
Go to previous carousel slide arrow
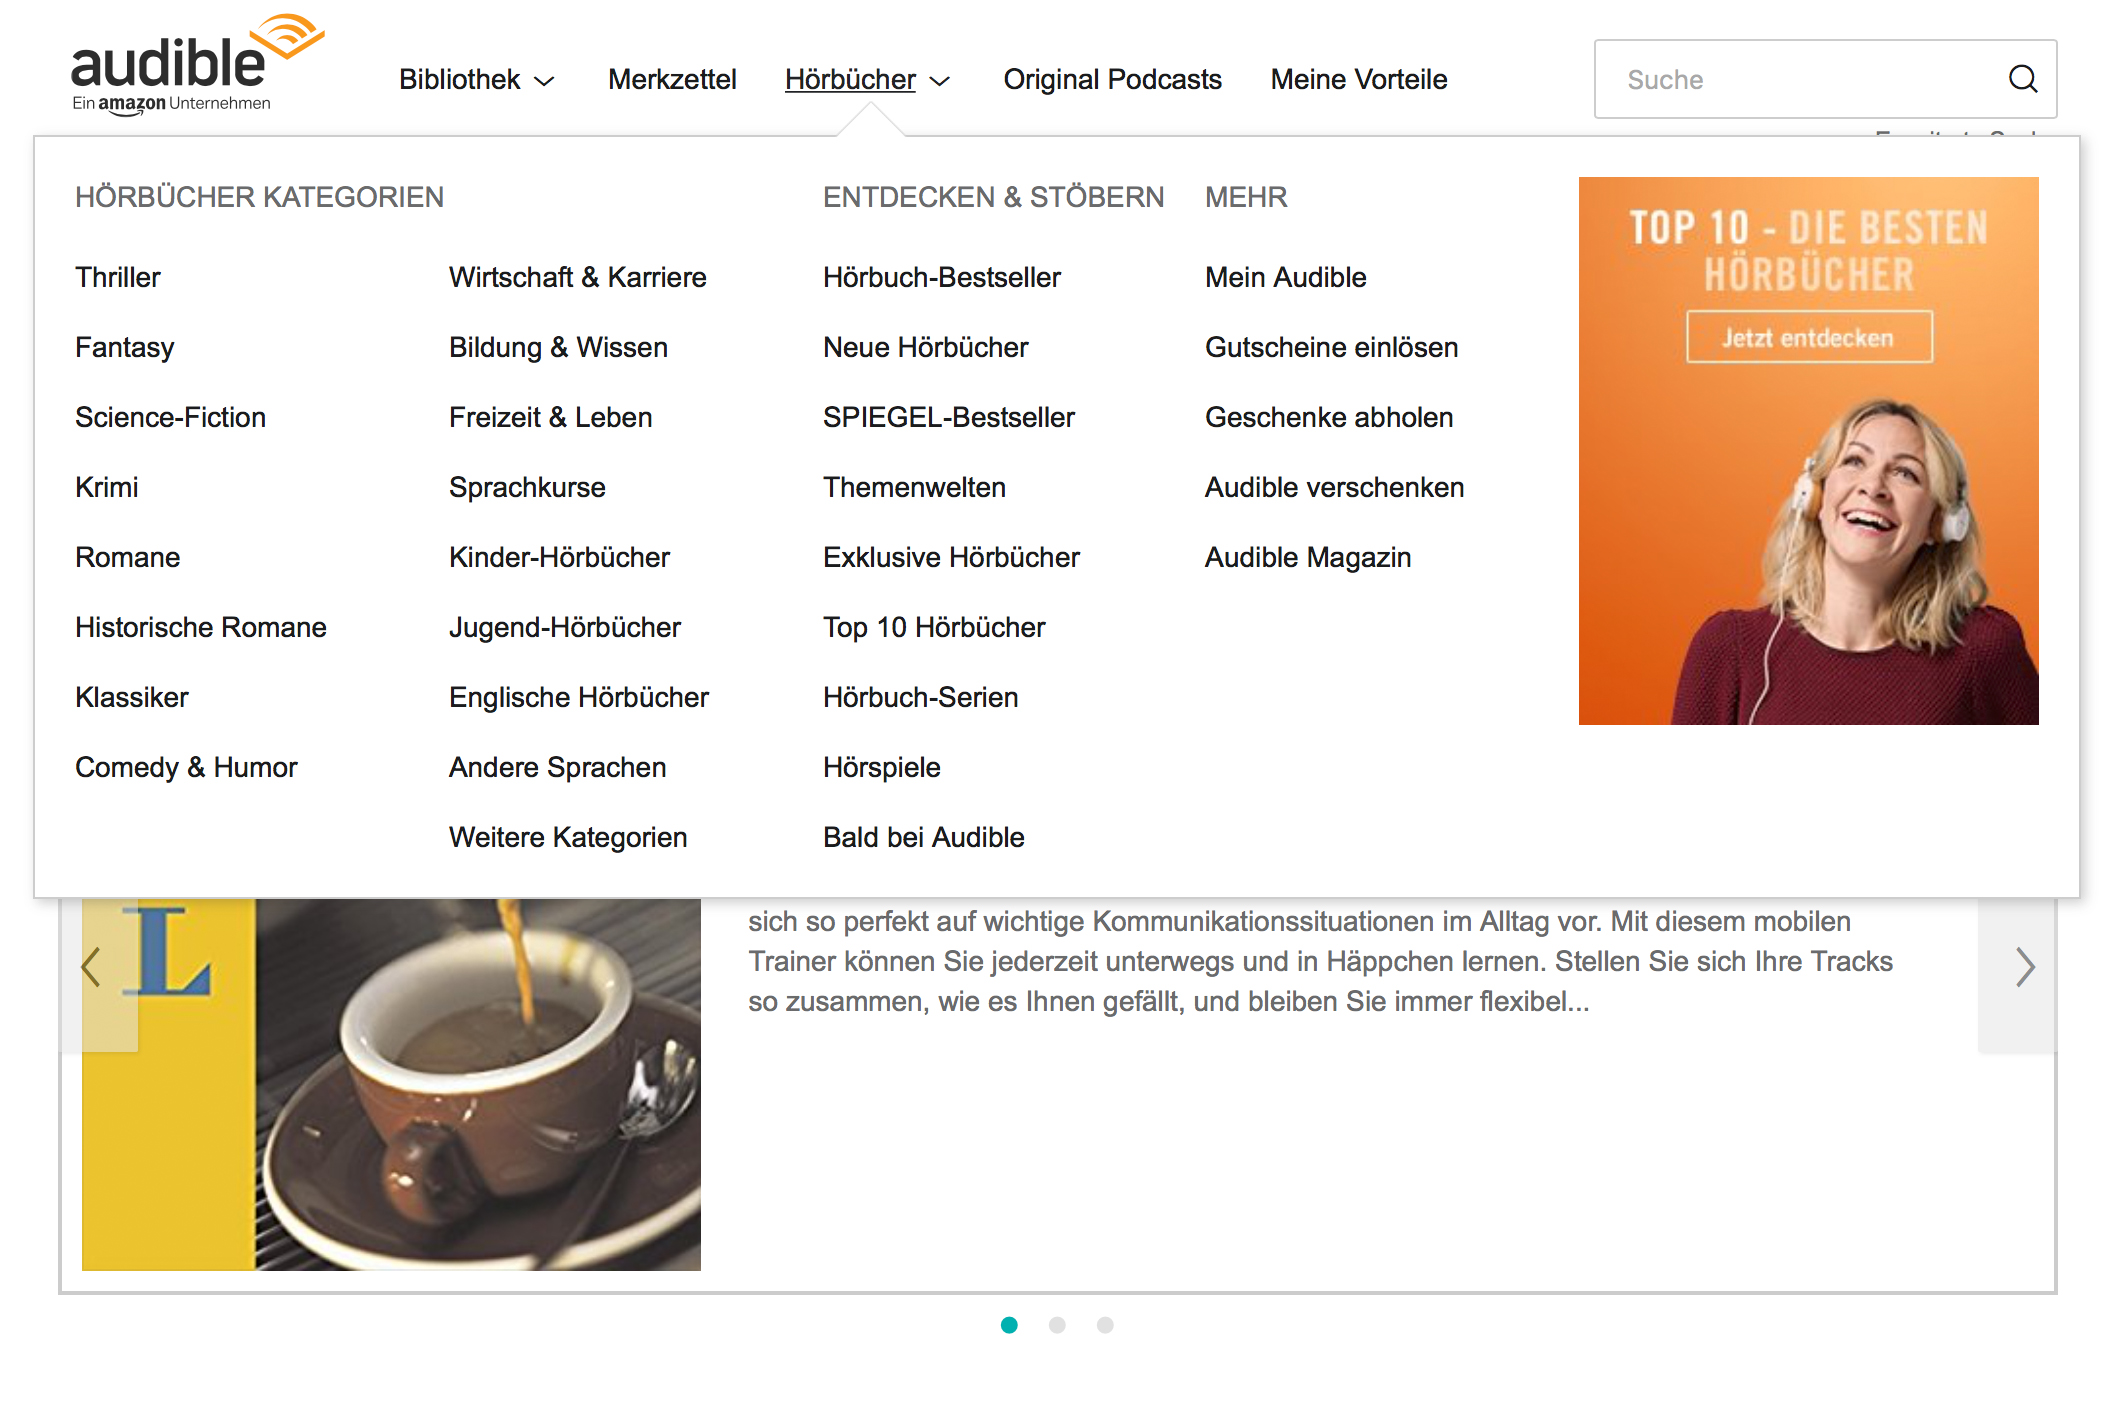[92, 967]
